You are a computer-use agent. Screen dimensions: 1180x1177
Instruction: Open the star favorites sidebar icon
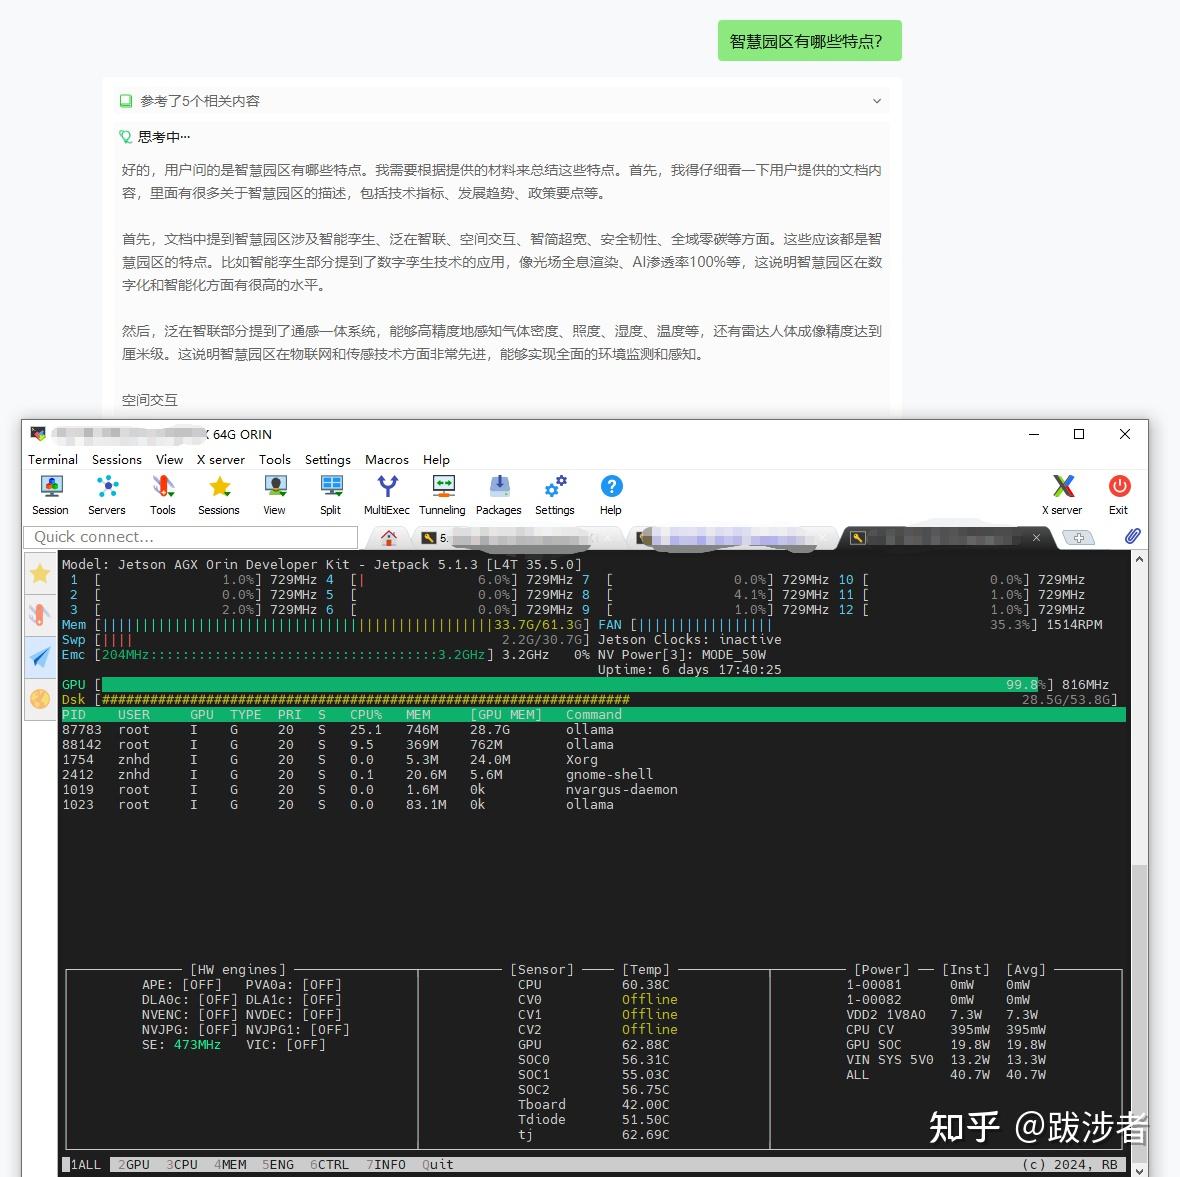[x=40, y=573]
